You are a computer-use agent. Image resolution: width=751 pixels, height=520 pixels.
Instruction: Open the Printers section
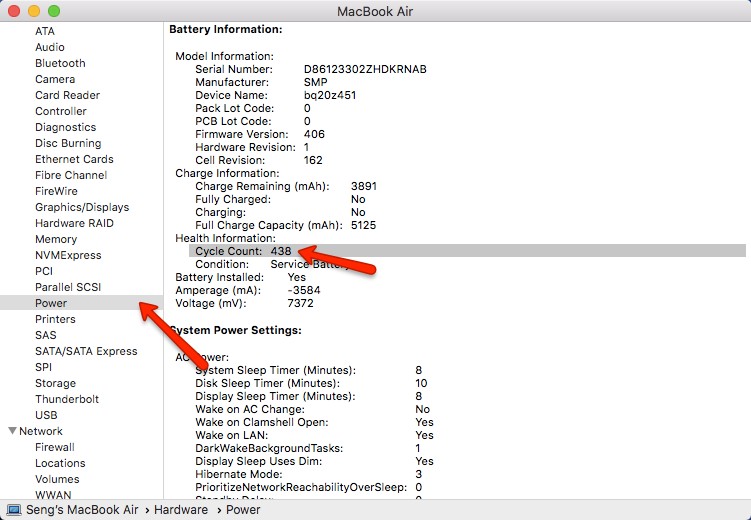(55, 319)
